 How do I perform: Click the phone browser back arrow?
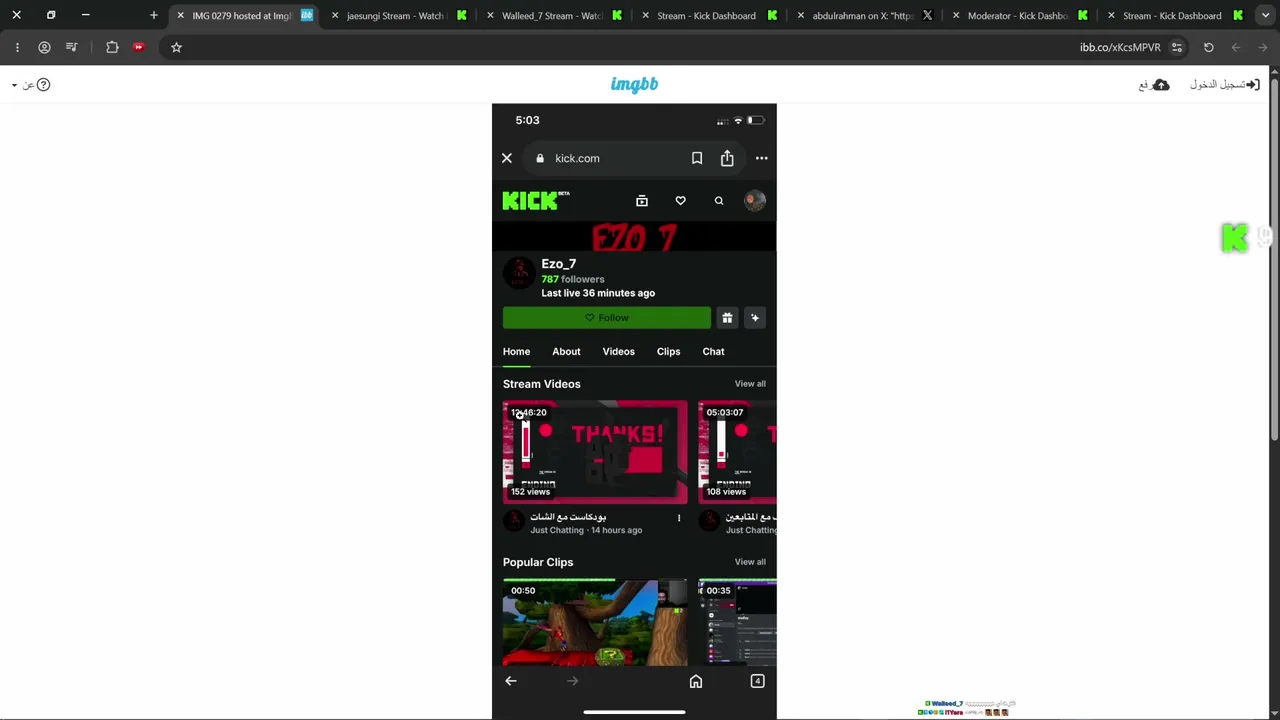[x=511, y=681]
